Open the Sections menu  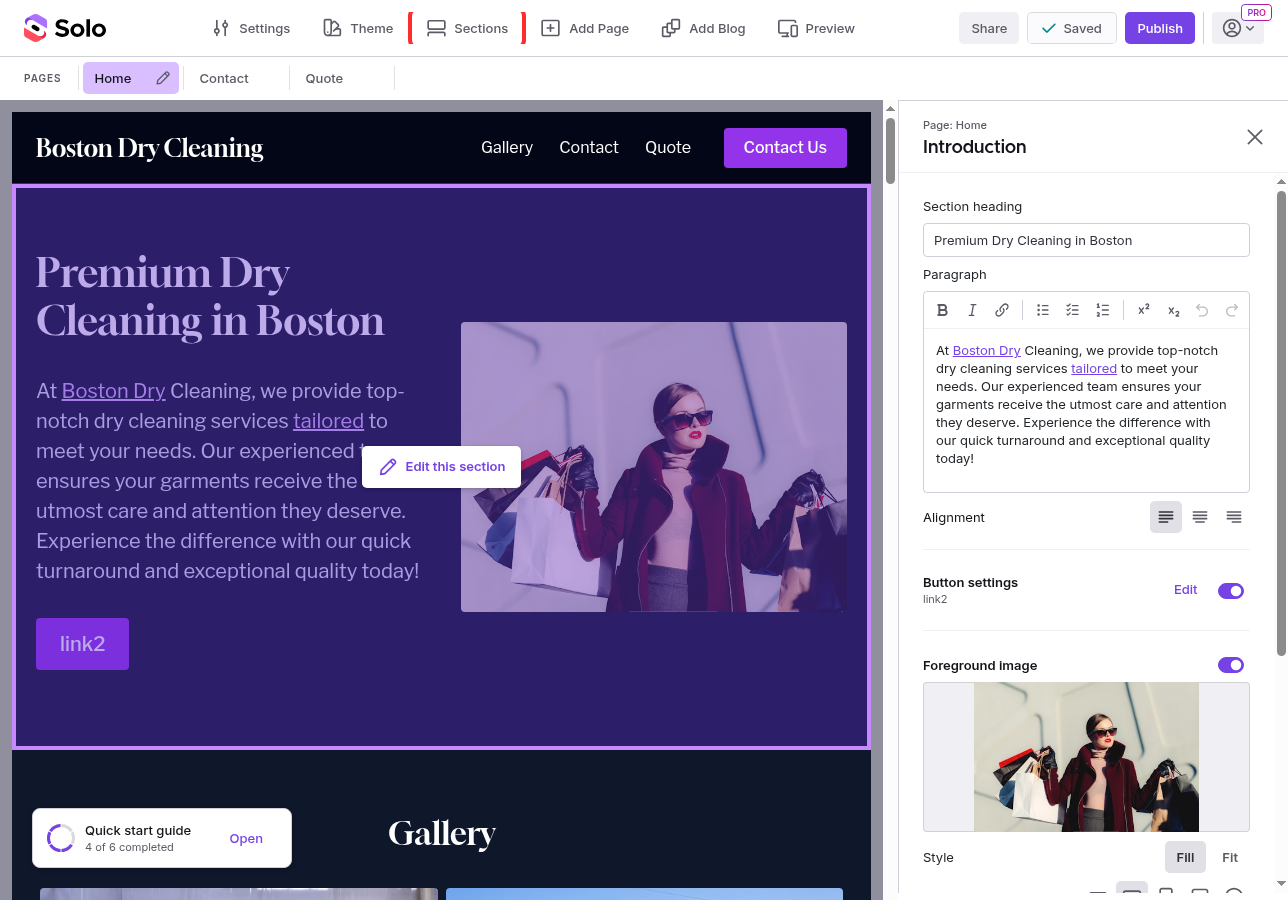pos(467,28)
